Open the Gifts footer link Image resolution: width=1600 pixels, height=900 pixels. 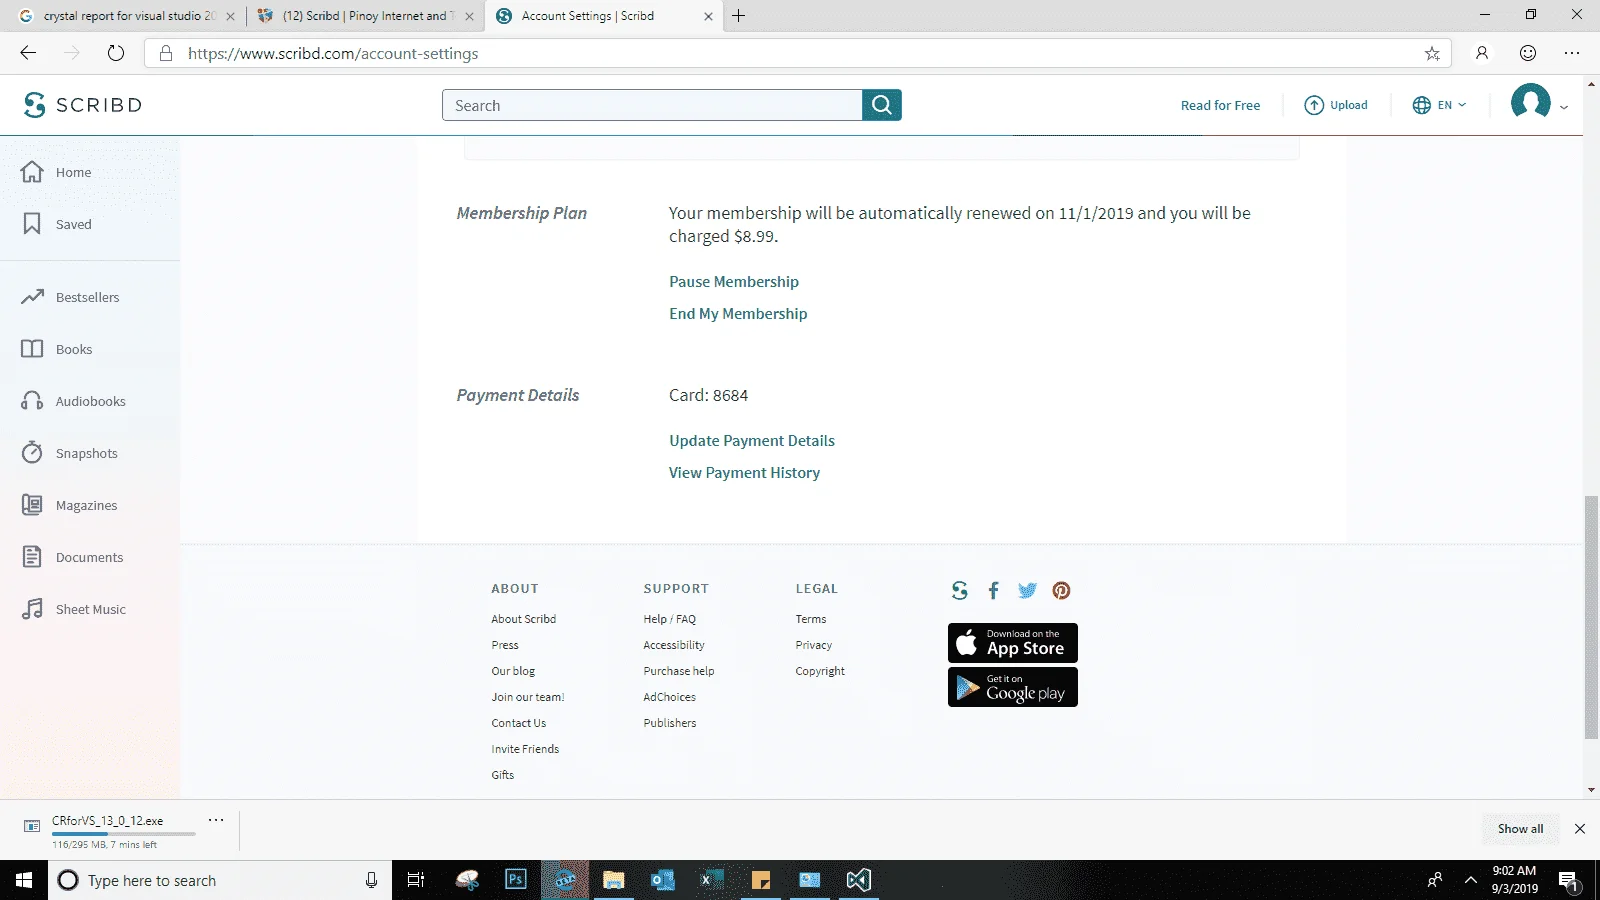coord(502,775)
